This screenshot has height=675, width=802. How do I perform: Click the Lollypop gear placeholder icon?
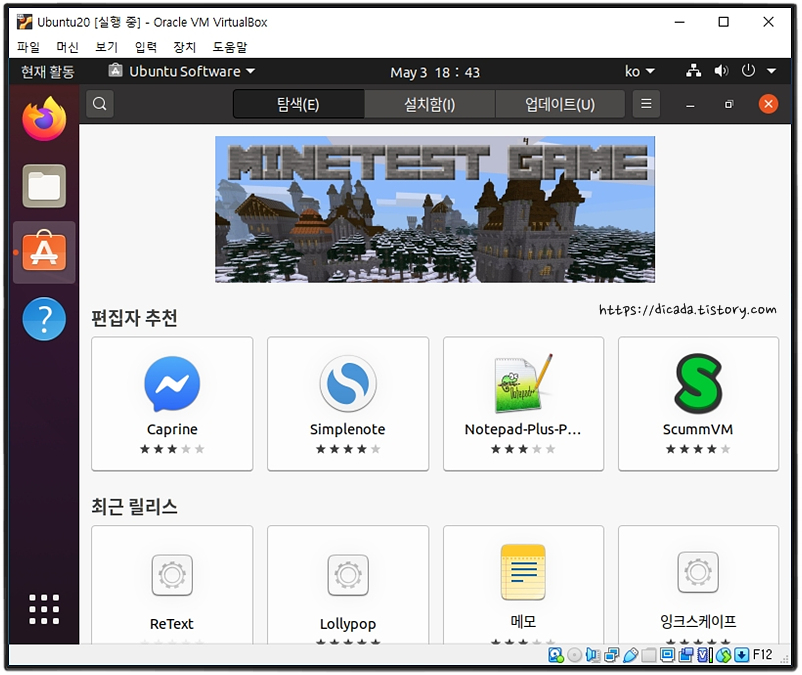pyautogui.click(x=348, y=575)
